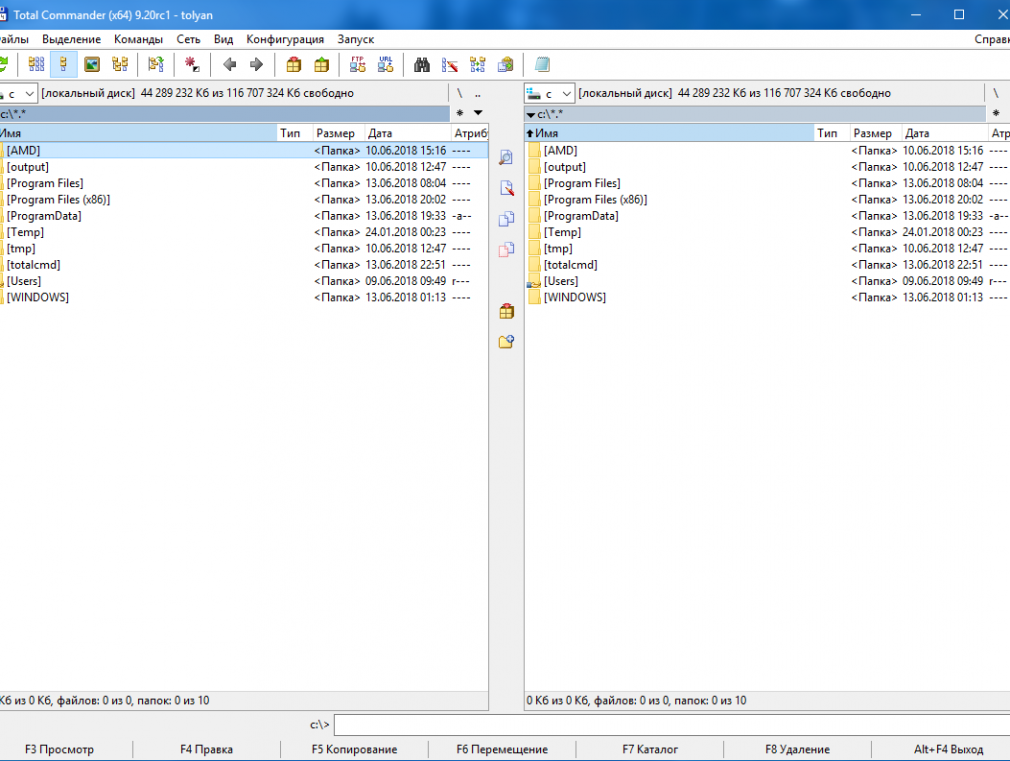This screenshot has width=1010, height=761.
Task: Click the F3 Просмотр button
Action: coord(59,749)
